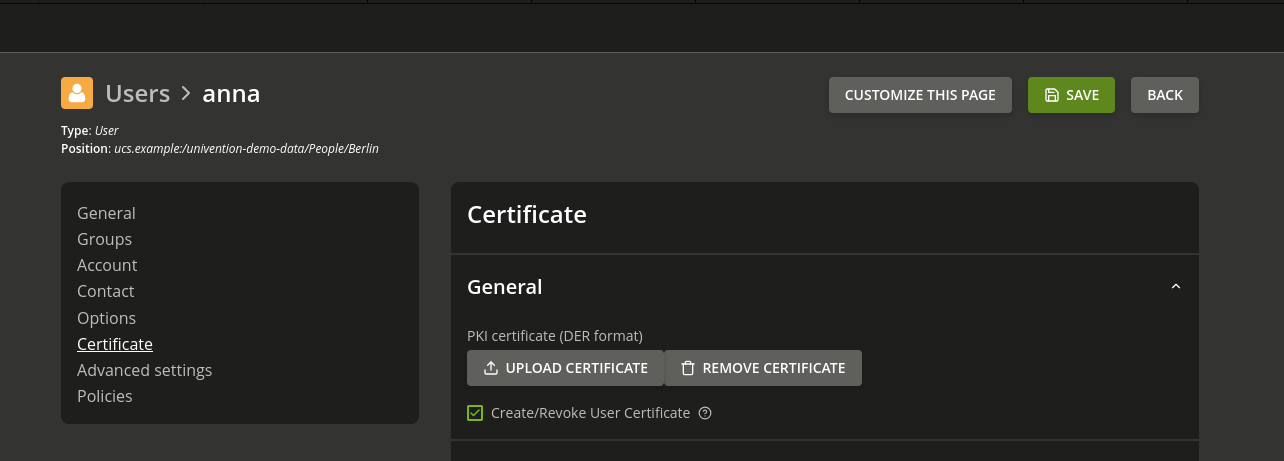
Task: Open the Groups section
Action: [x=104, y=239]
